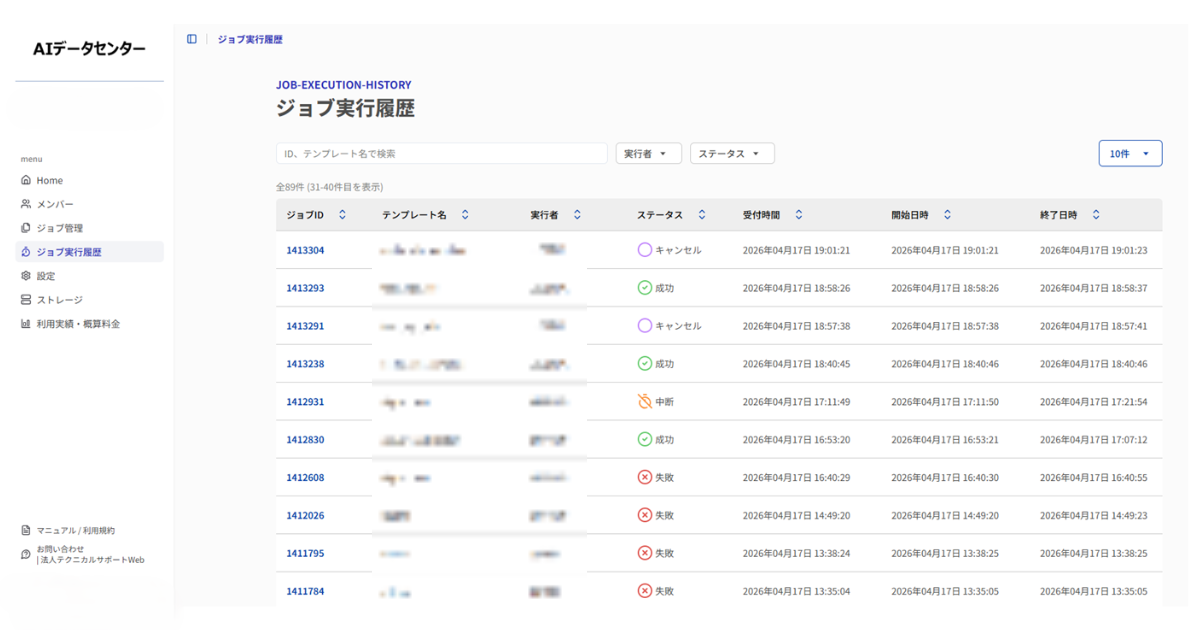Sort by 実行者 column arrows icon
Image resolution: width=1200 pixels, height=630 pixels.
(x=577, y=215)
